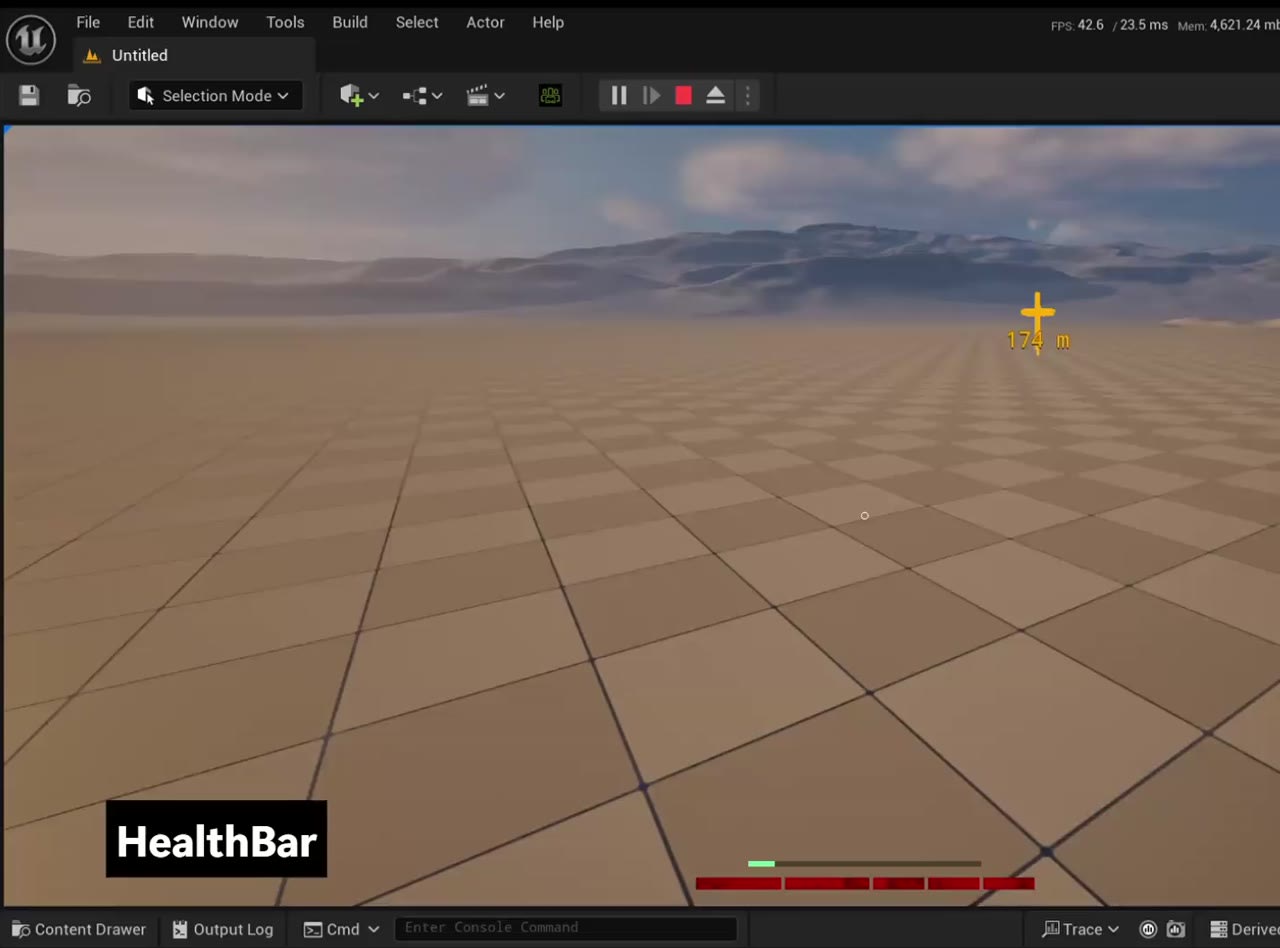Click the red segmented health bar
Viewport: 1280px width, 948px height.
tap(865, 883)
